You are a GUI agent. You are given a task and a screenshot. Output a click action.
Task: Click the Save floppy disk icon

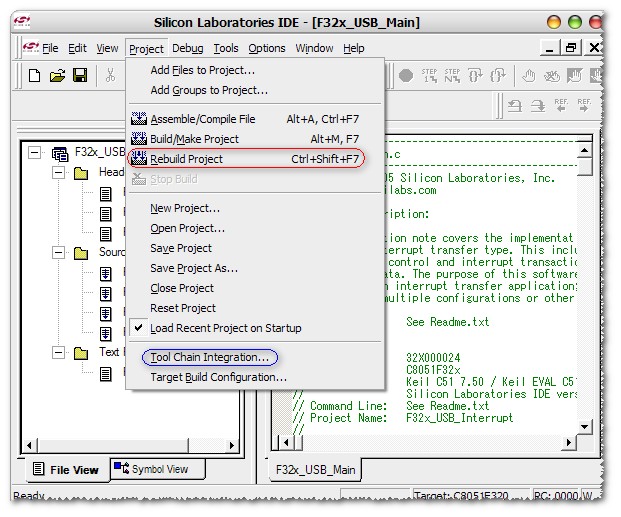click(x=80, y=75)
